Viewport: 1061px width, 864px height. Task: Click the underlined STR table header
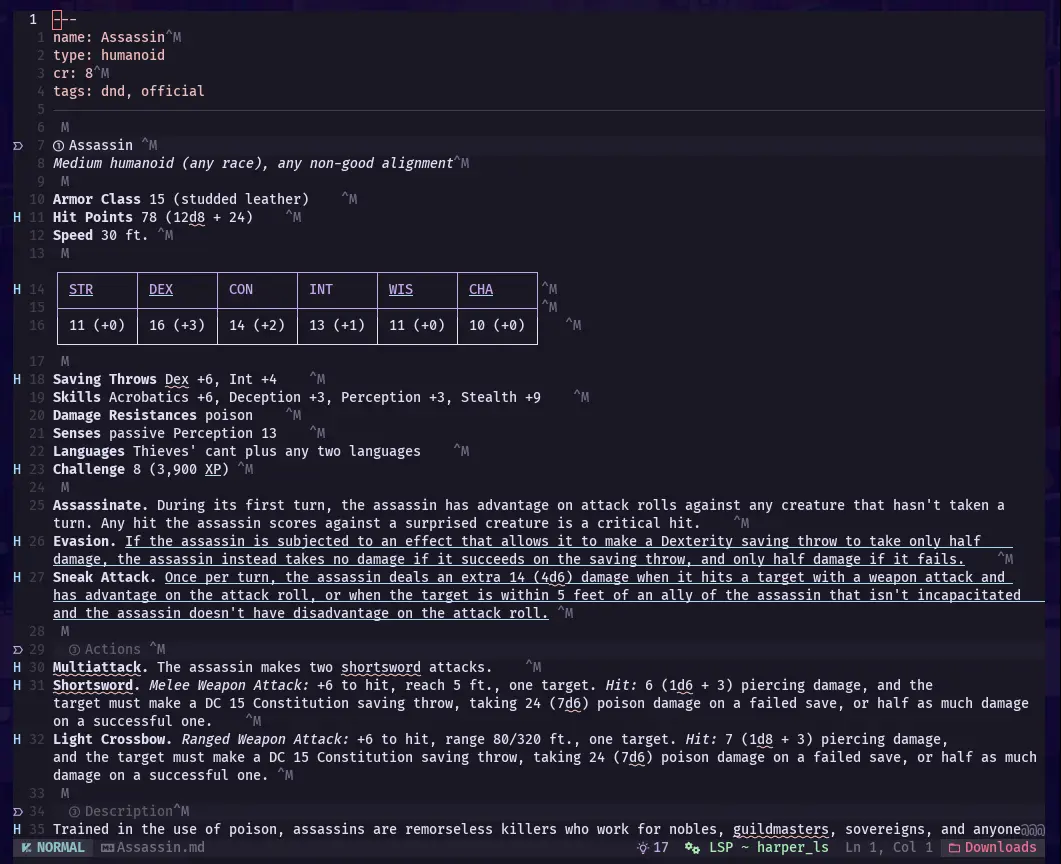pyautogui.click(x=81, y=289)
